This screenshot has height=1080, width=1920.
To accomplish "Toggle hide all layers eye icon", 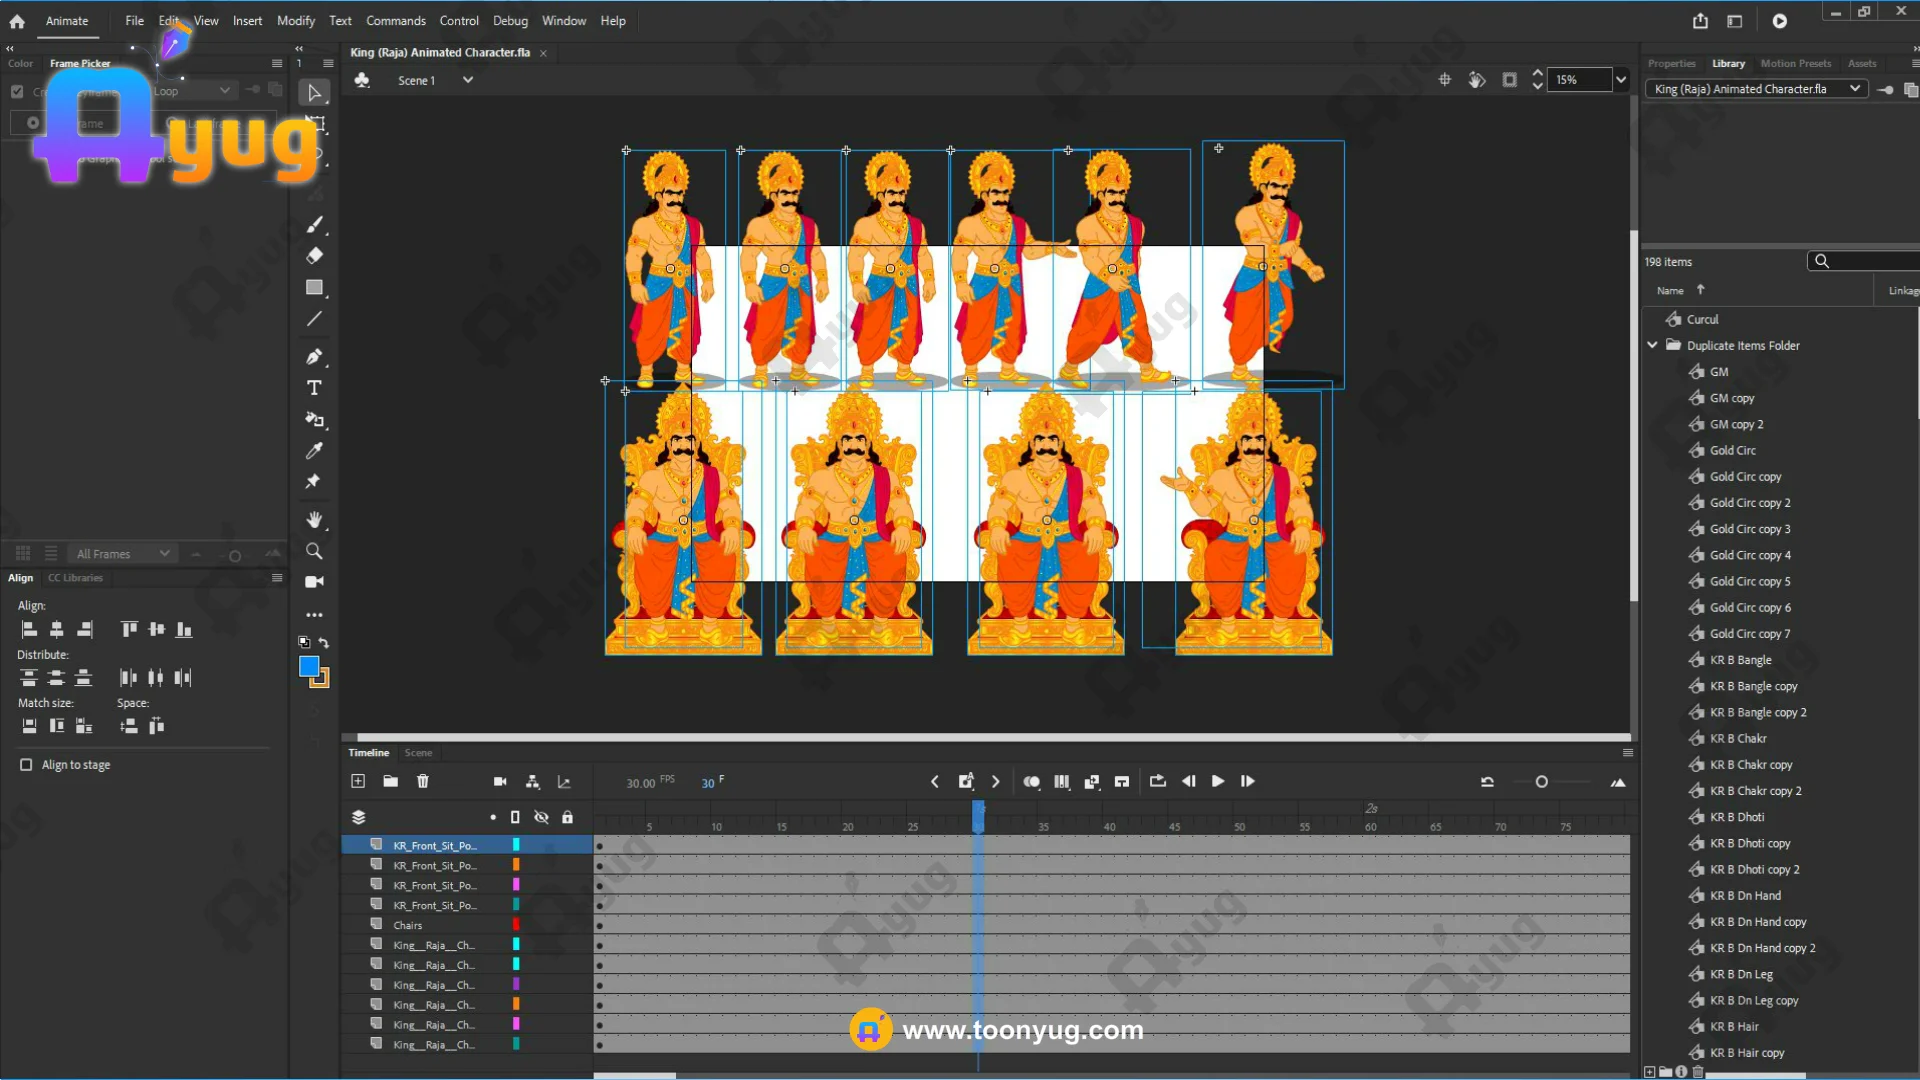I will pyautogui.click(x=541, y=817).
